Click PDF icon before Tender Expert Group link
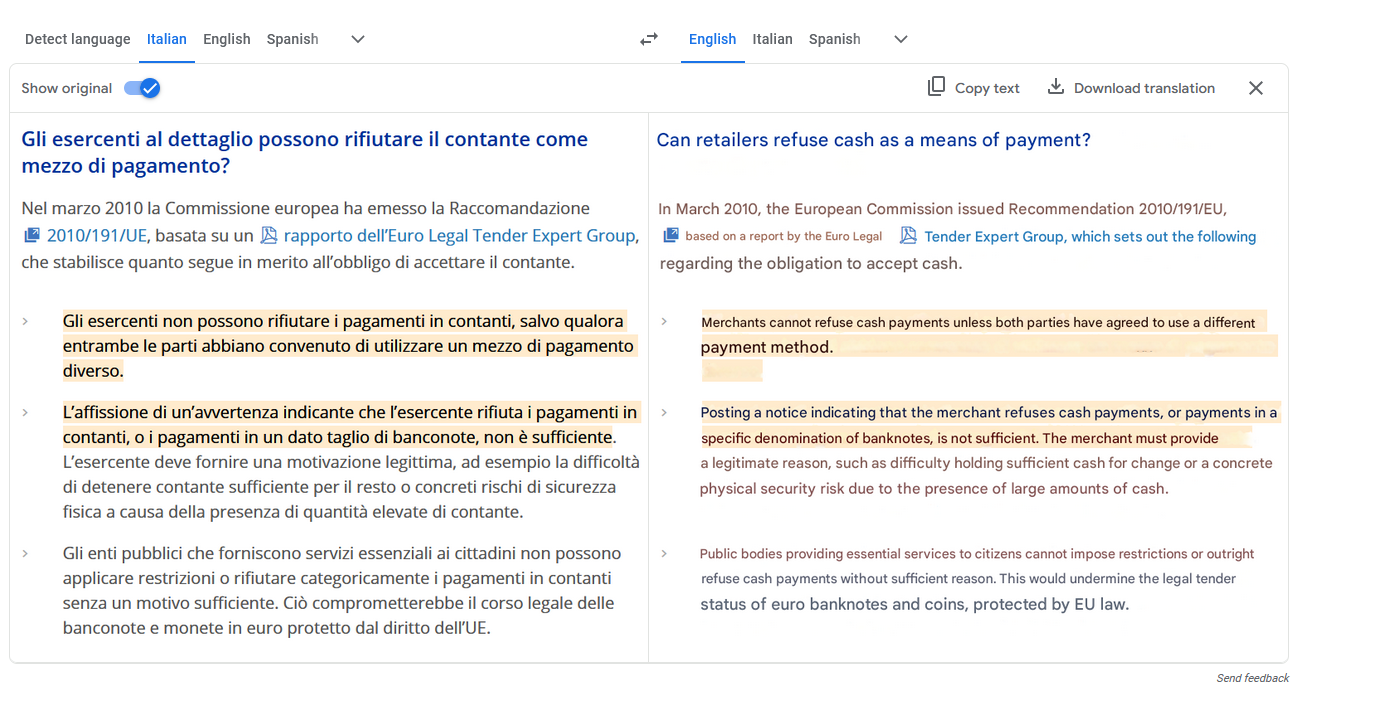 908,236
